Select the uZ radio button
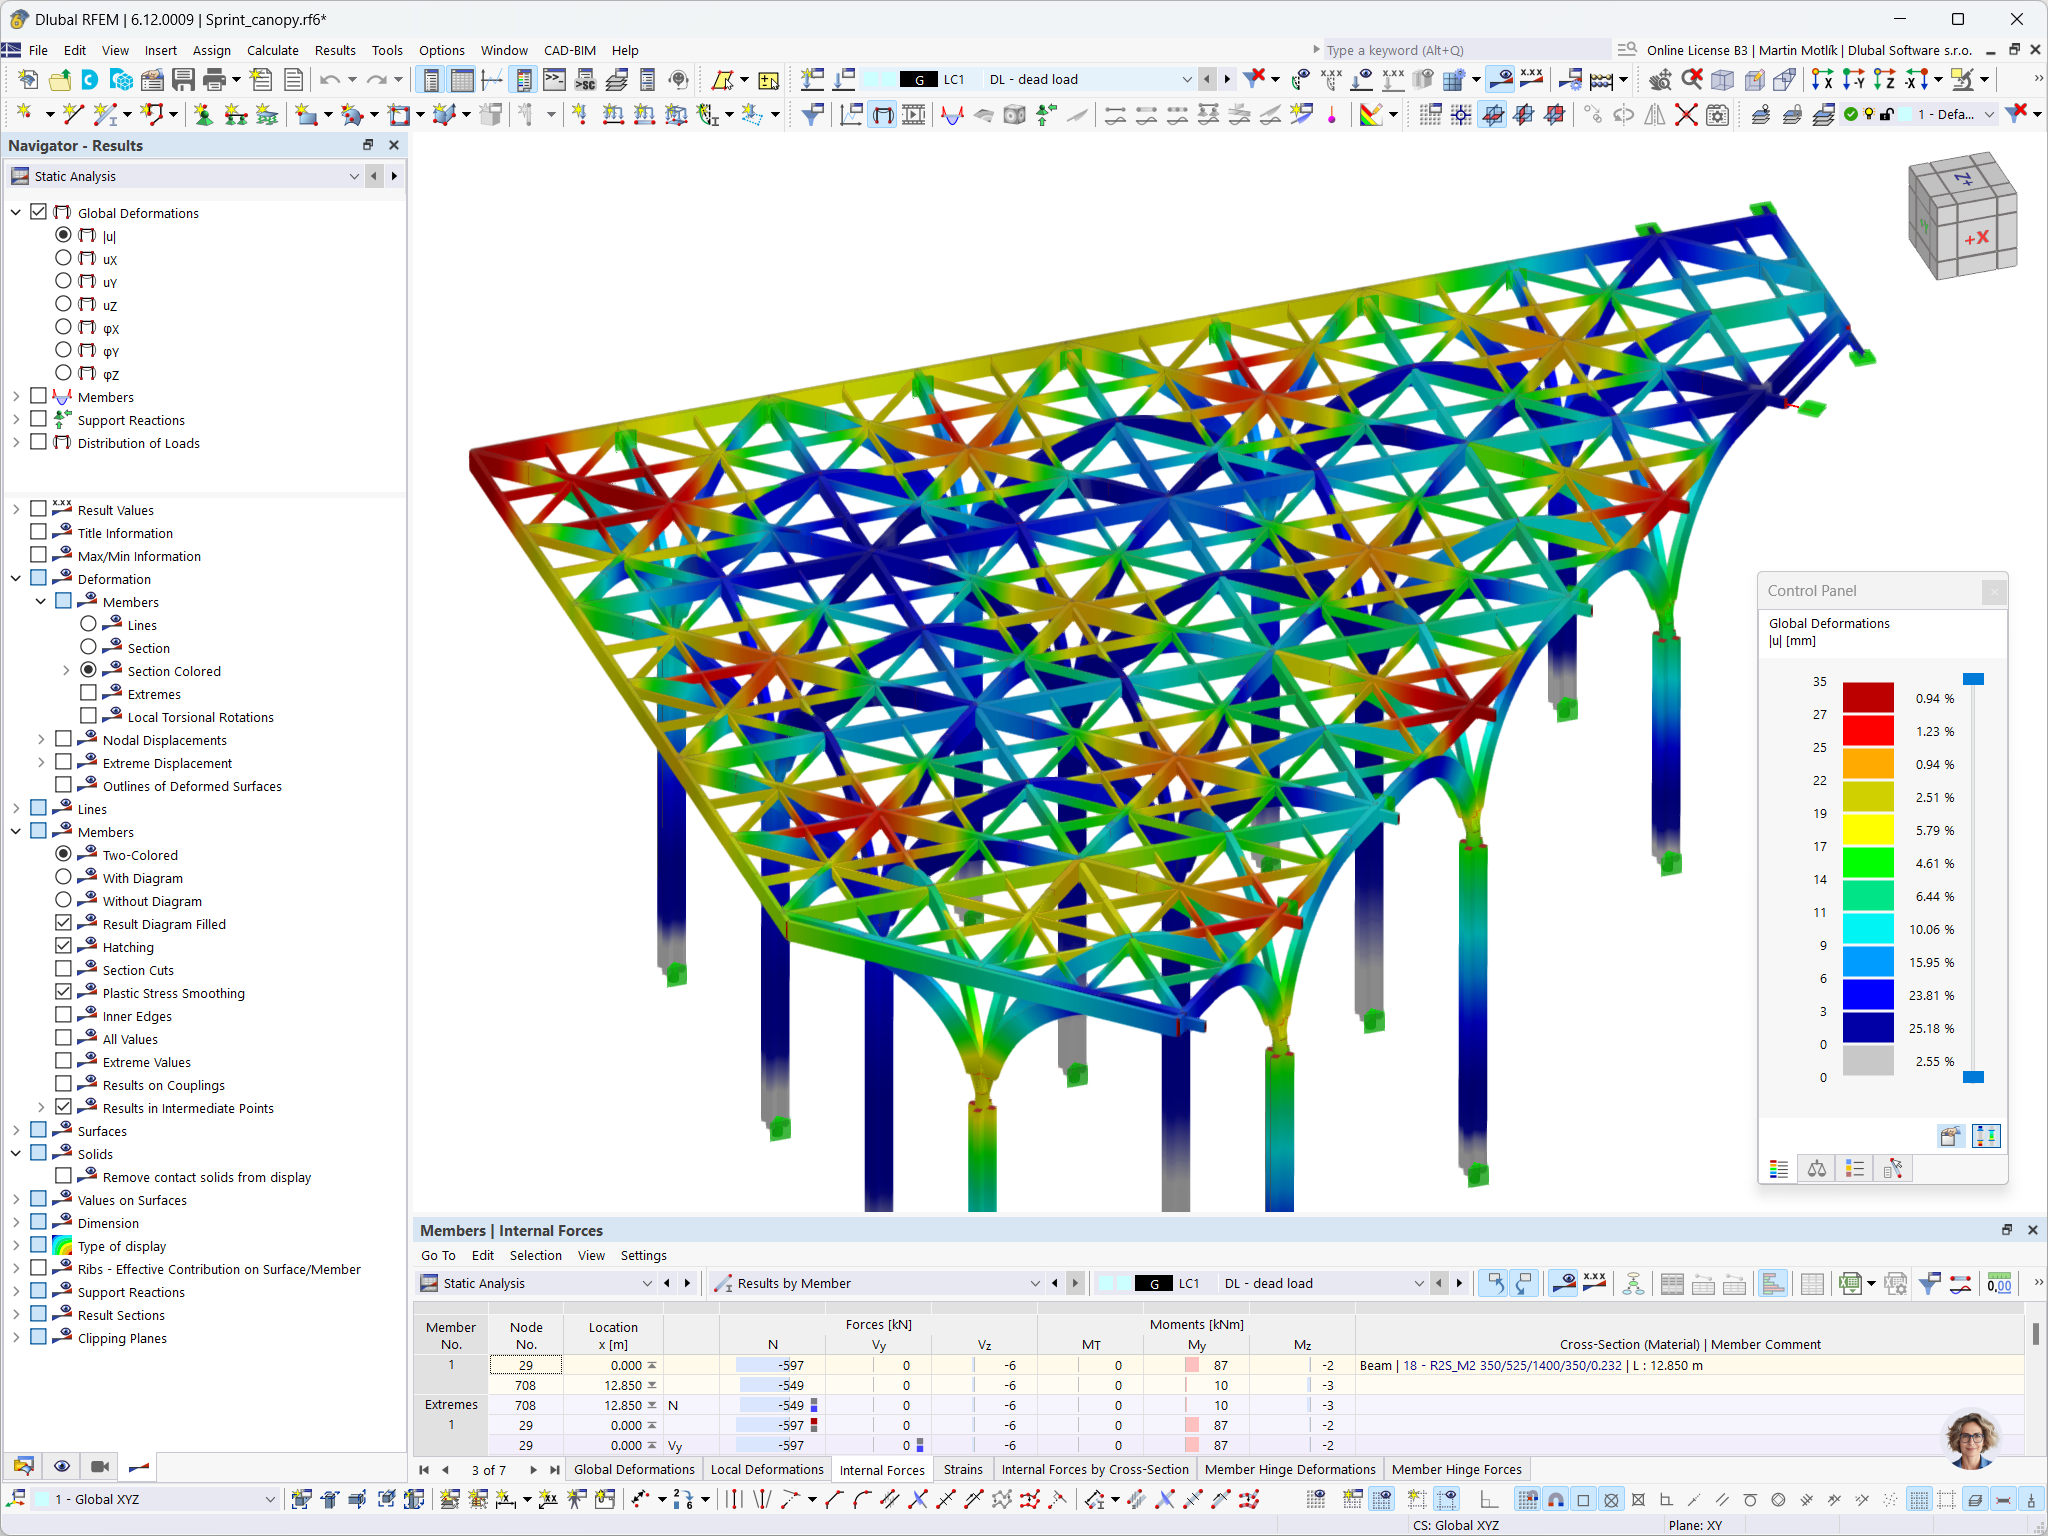2048x1536 pixels. click(64, 304)
